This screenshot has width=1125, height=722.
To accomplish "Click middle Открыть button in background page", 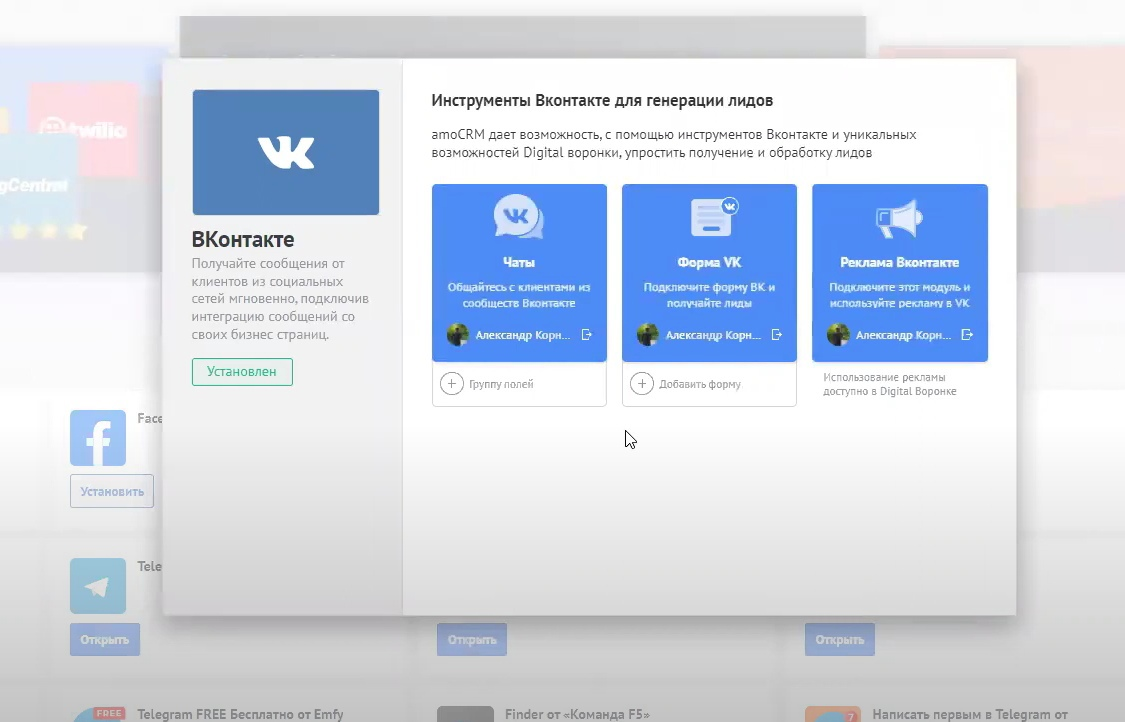I will [x=472, y=639].
